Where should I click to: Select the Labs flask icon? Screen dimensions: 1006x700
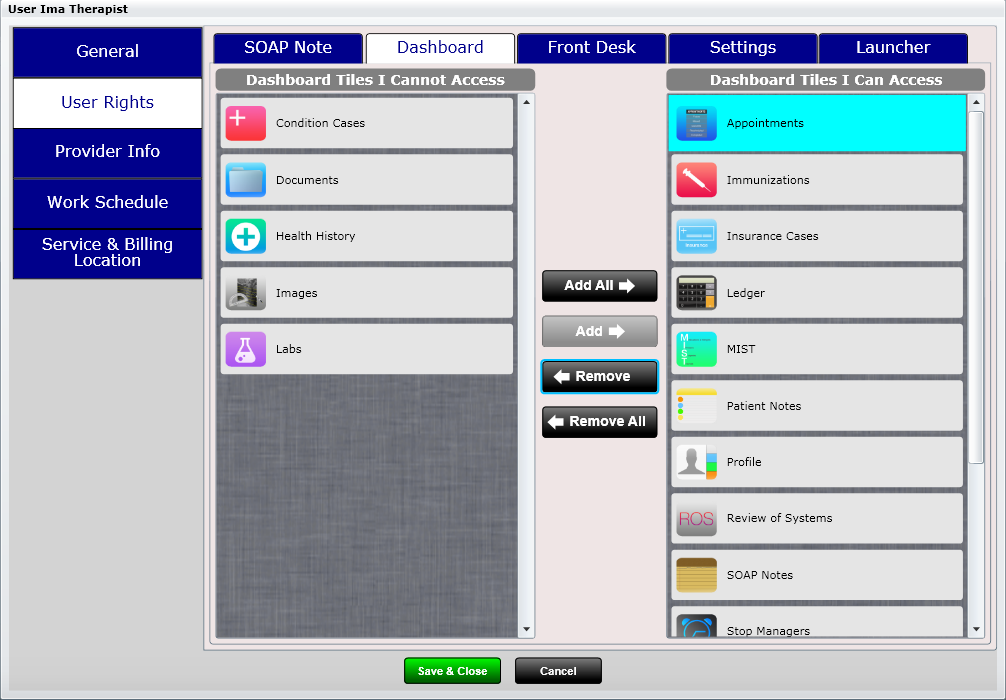(245, 349)
